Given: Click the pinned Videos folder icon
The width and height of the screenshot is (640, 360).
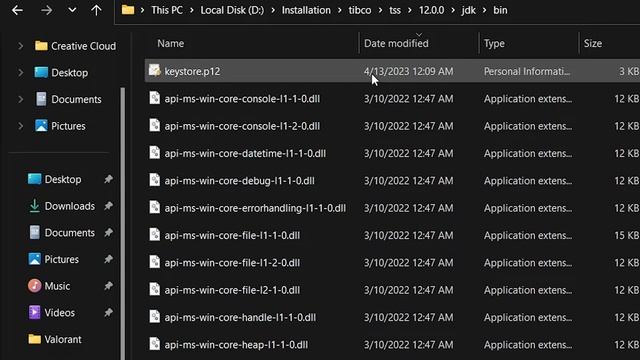Looking at the screenshot, I should pos(34,312).
